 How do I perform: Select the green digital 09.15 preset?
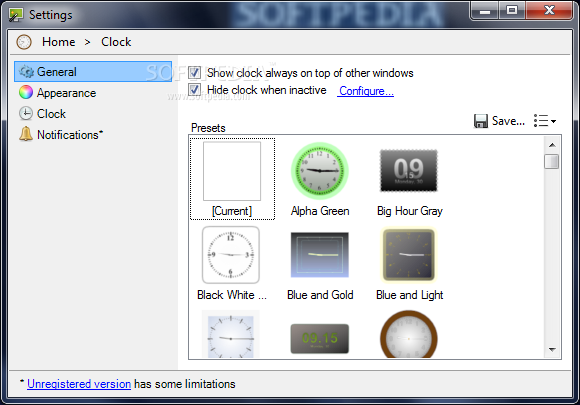point(320,338)
